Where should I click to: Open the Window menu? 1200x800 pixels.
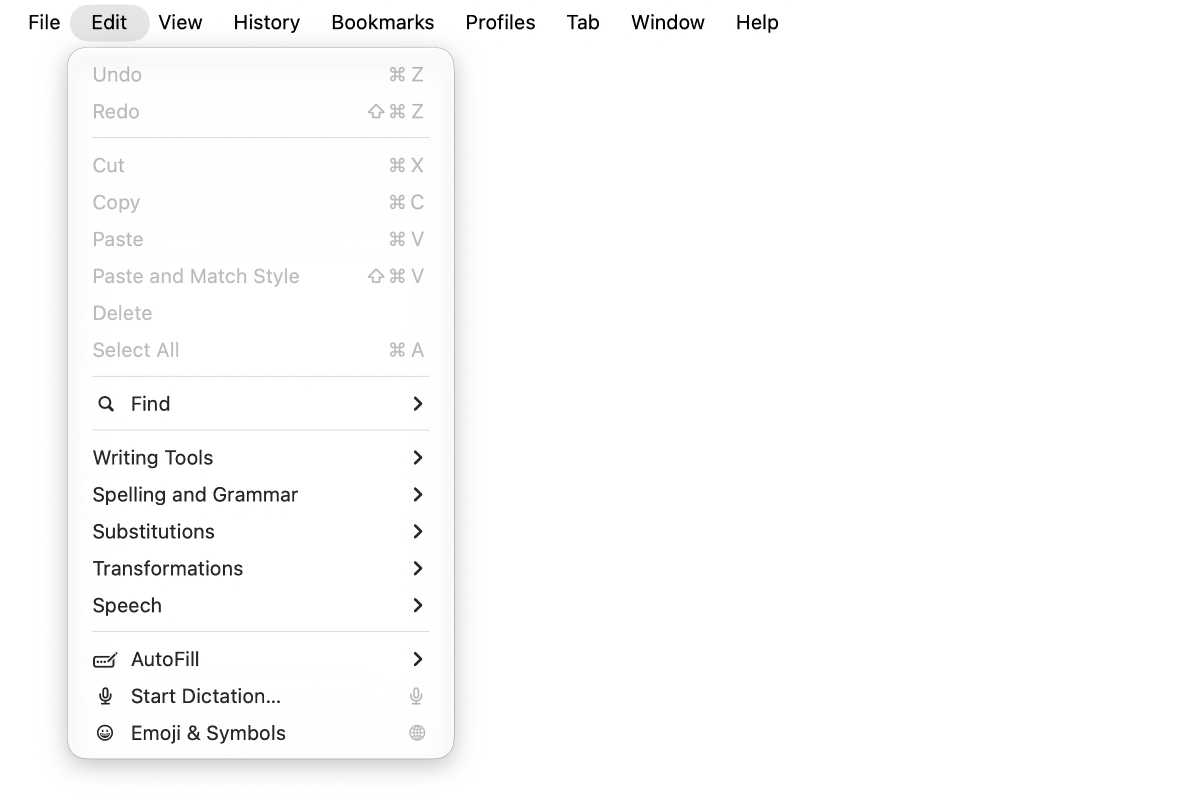(x=668, y=22)
